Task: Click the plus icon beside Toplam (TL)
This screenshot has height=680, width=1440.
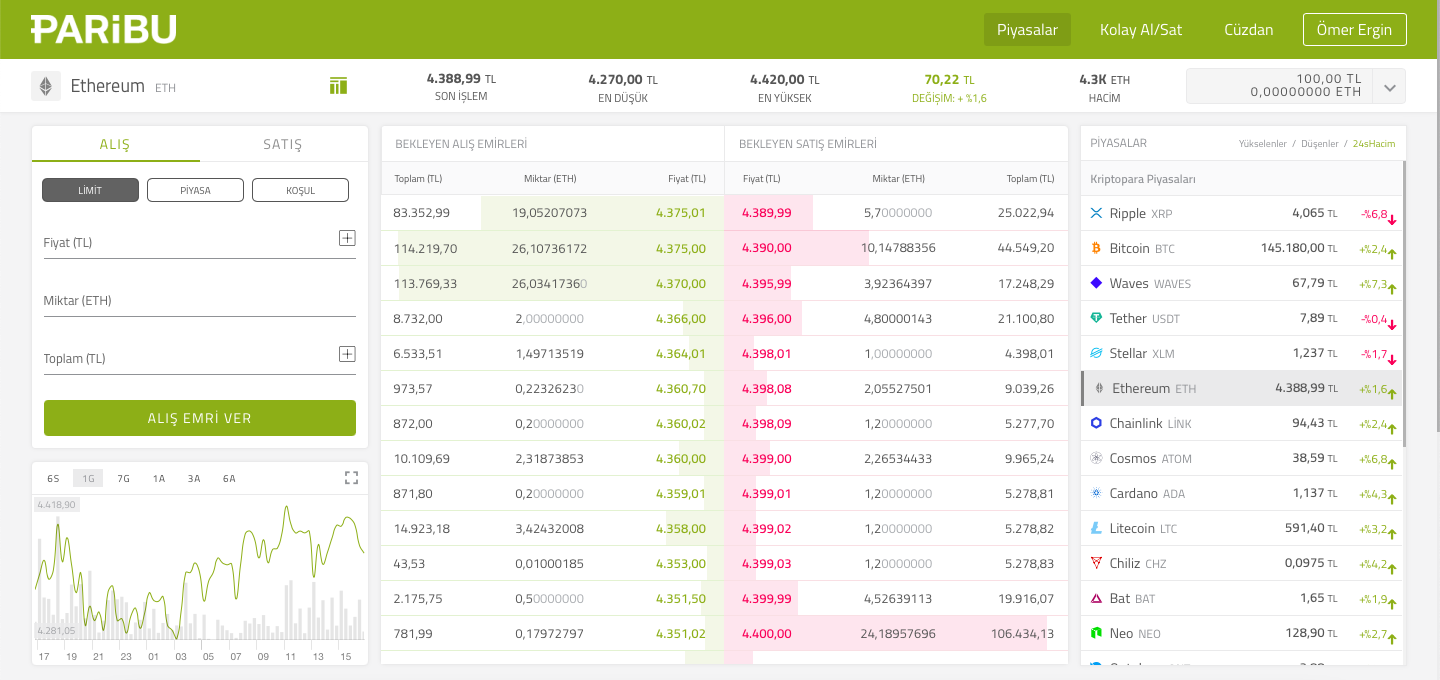Action: pos(347,354)
